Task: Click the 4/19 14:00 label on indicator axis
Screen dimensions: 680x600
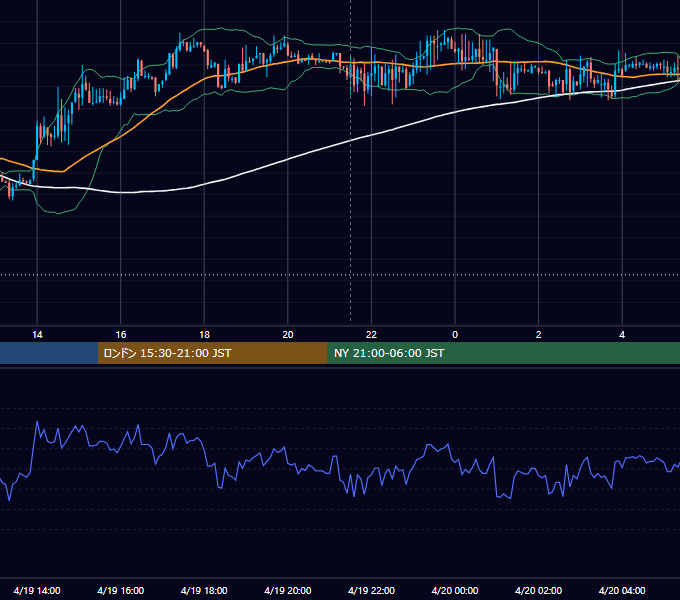Action: 37,590
